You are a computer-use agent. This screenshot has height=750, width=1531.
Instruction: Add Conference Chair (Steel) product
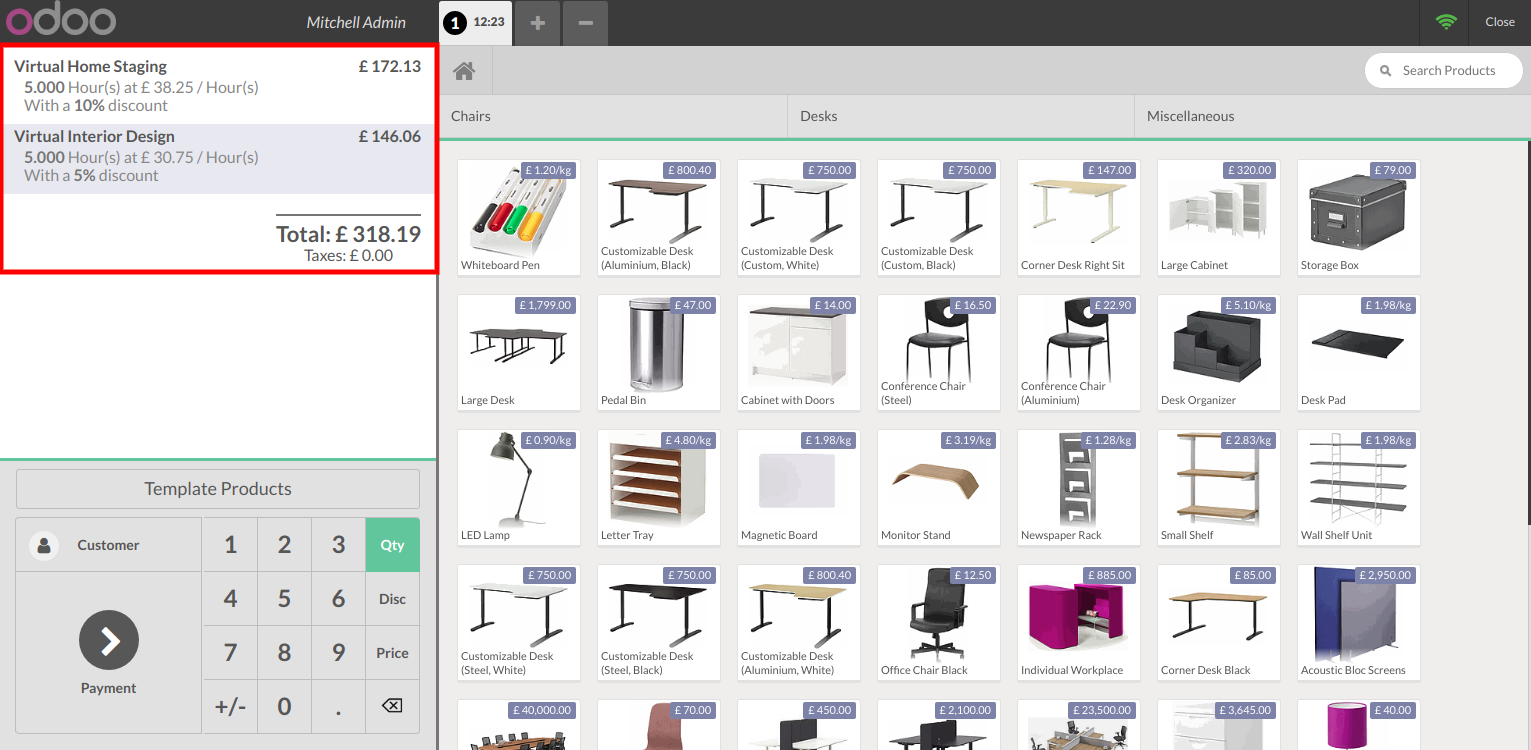click(x=939, y=352)
